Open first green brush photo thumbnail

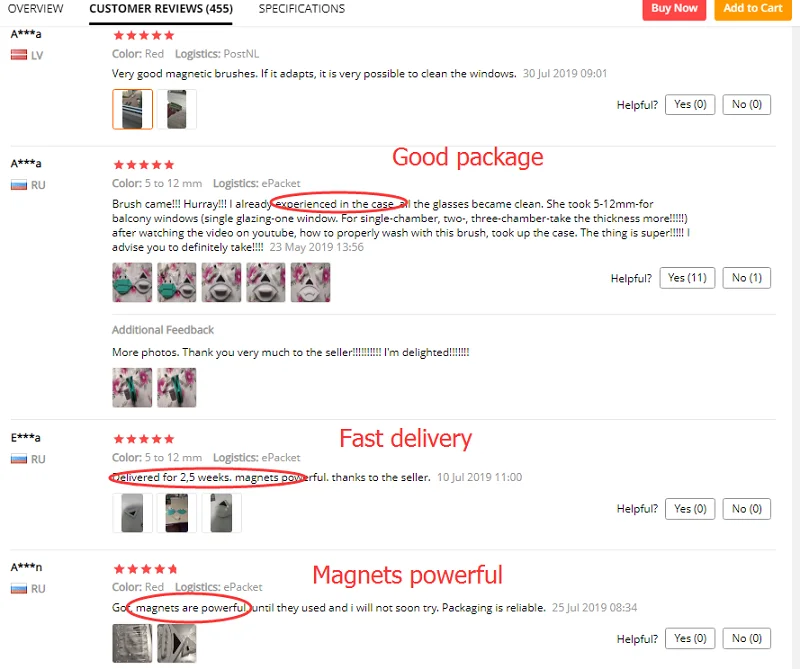tap(132, 282)
